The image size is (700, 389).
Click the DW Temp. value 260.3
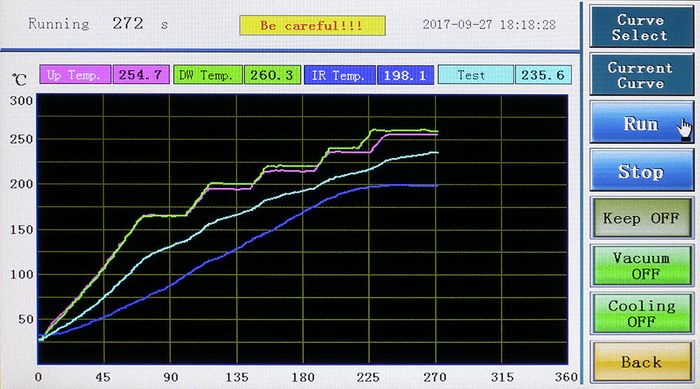click(x=272, y=75)
